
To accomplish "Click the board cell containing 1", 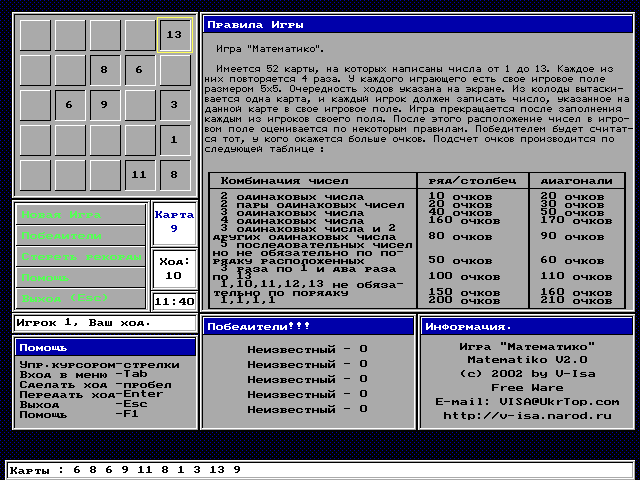I will [174, 140].
